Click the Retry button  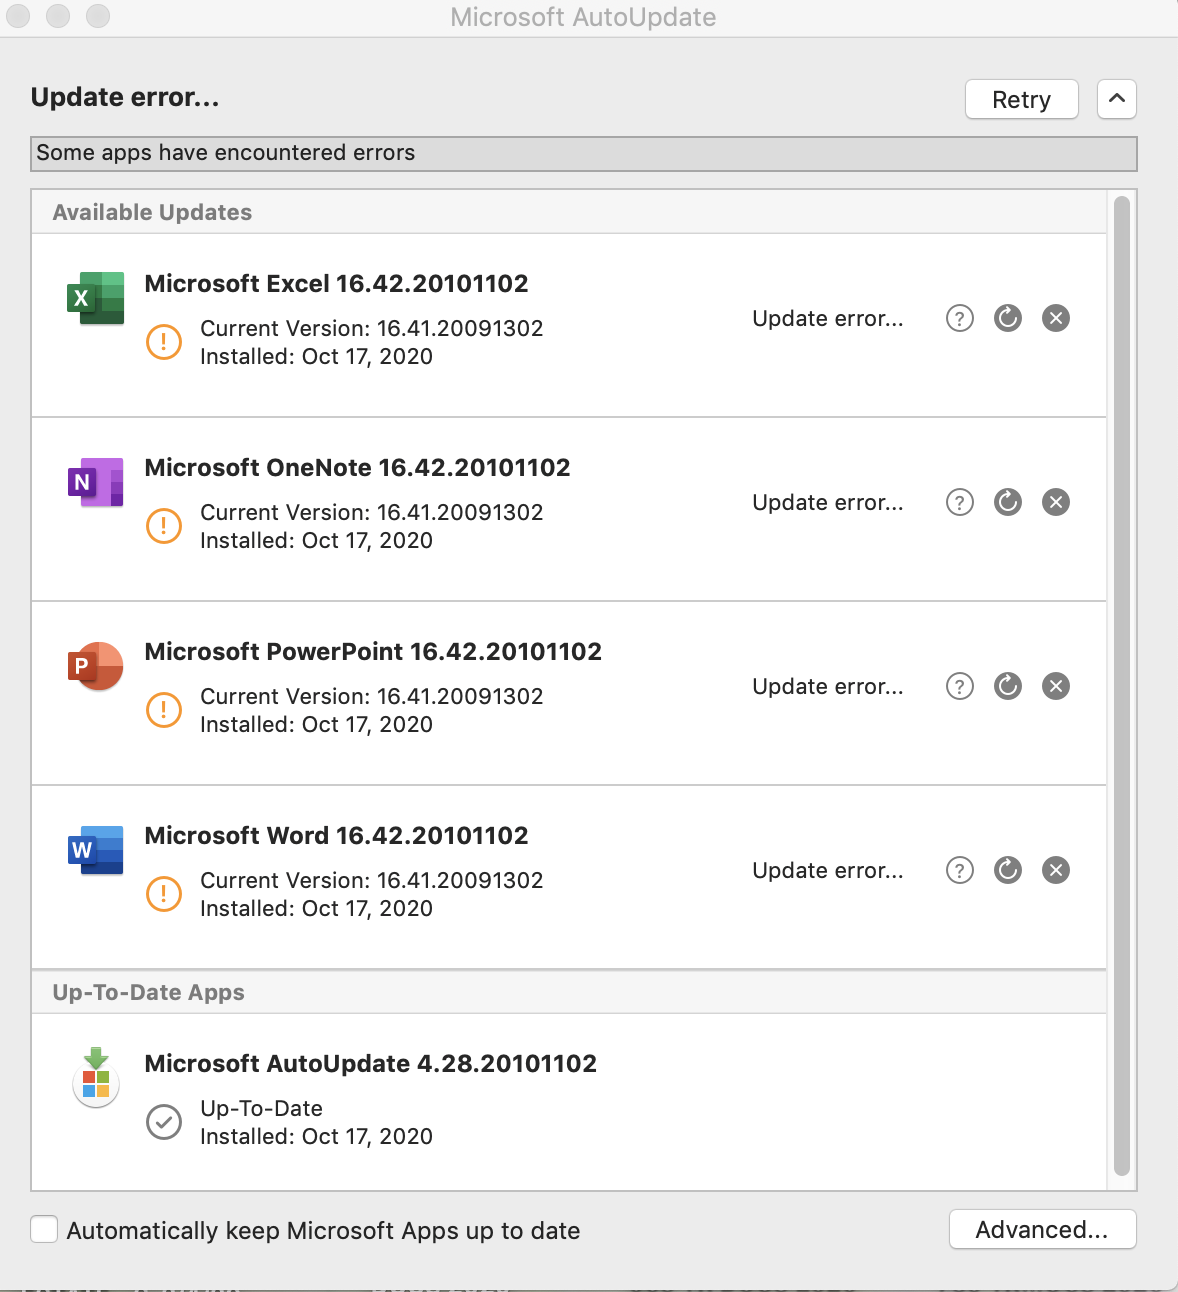pos(1021,99)
